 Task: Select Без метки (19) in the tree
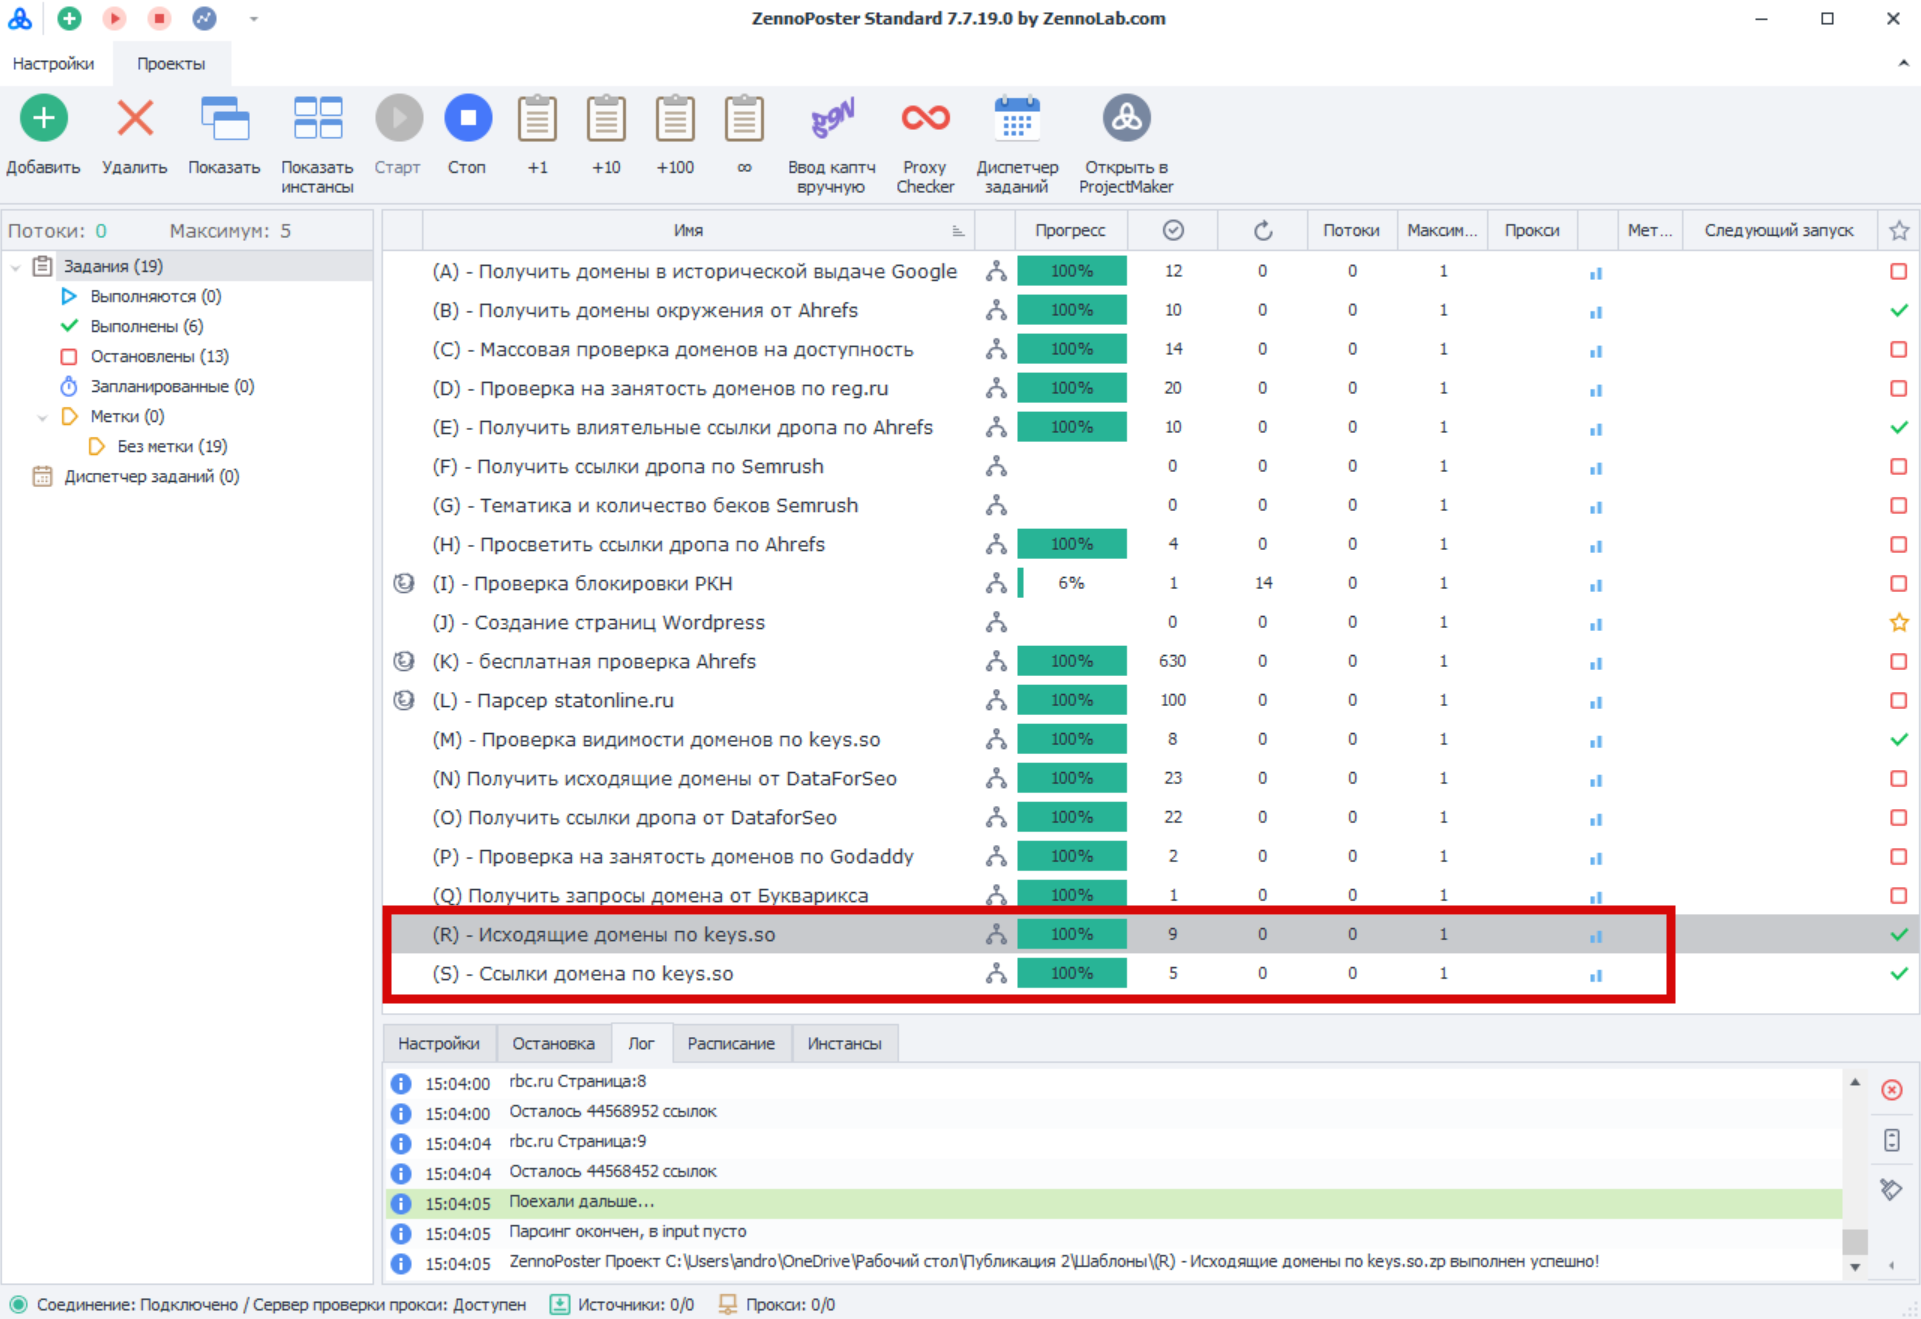pos(172,446)
